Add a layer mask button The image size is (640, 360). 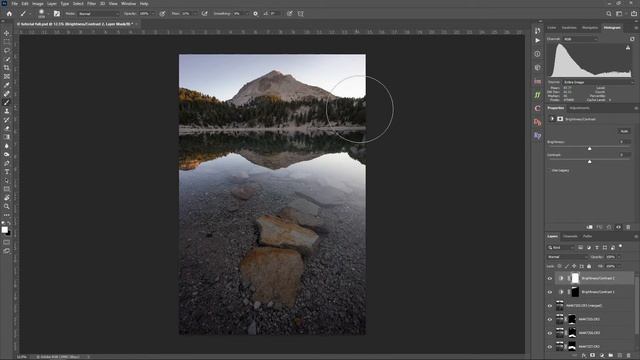[x=593, y=356]
